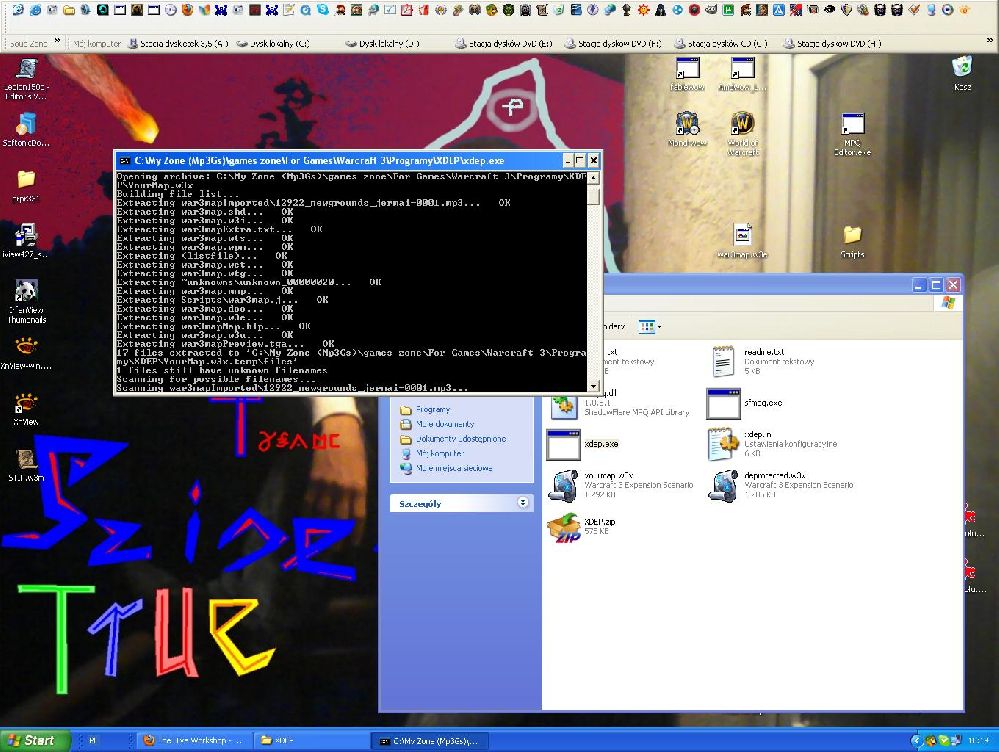Open the Views dropdown in Explorer toolbar
The width and height of the screenshot is (999, 752).
click(x=650, y=327)
